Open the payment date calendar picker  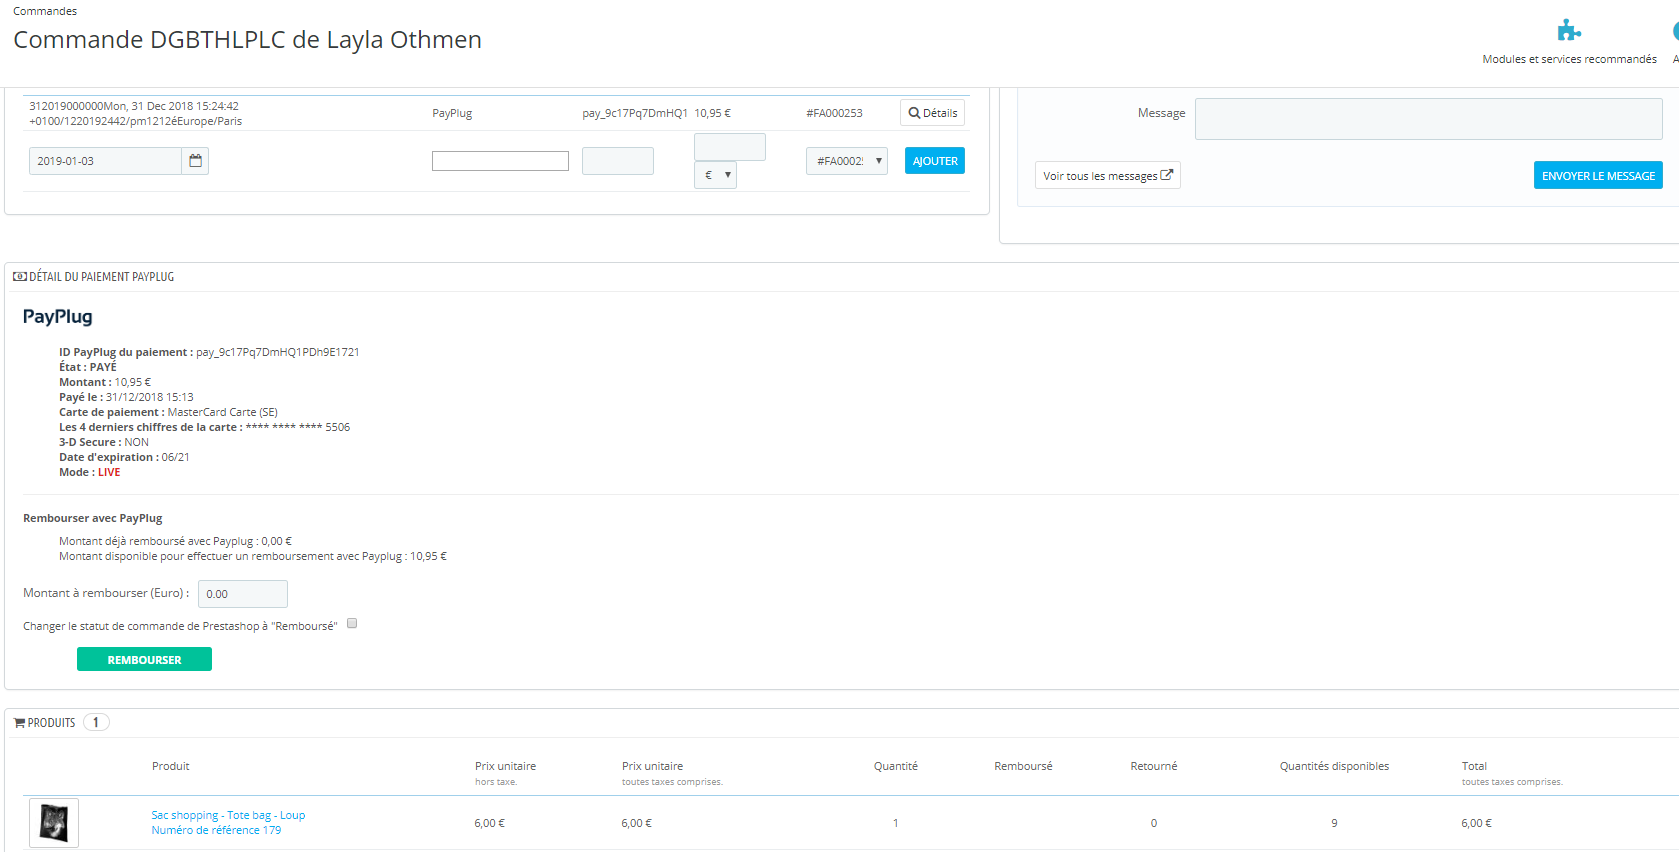tap(195, 161)
